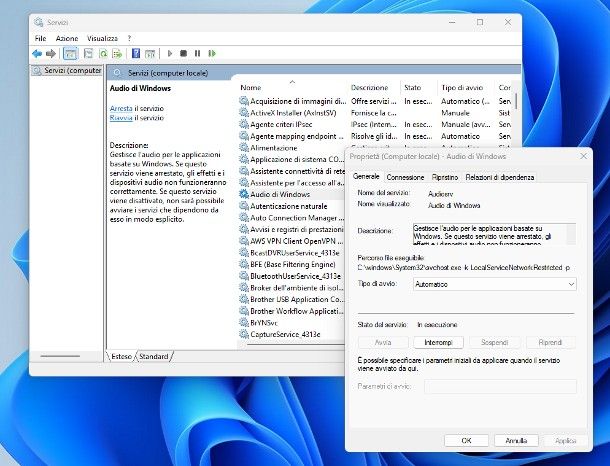Switch to the Standard view tab
The image size is (610, 466).
[154, 356]
